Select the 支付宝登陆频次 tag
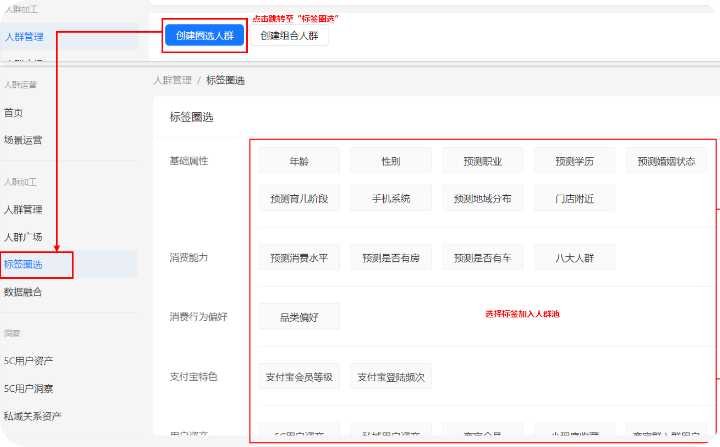 click(391, 376)
